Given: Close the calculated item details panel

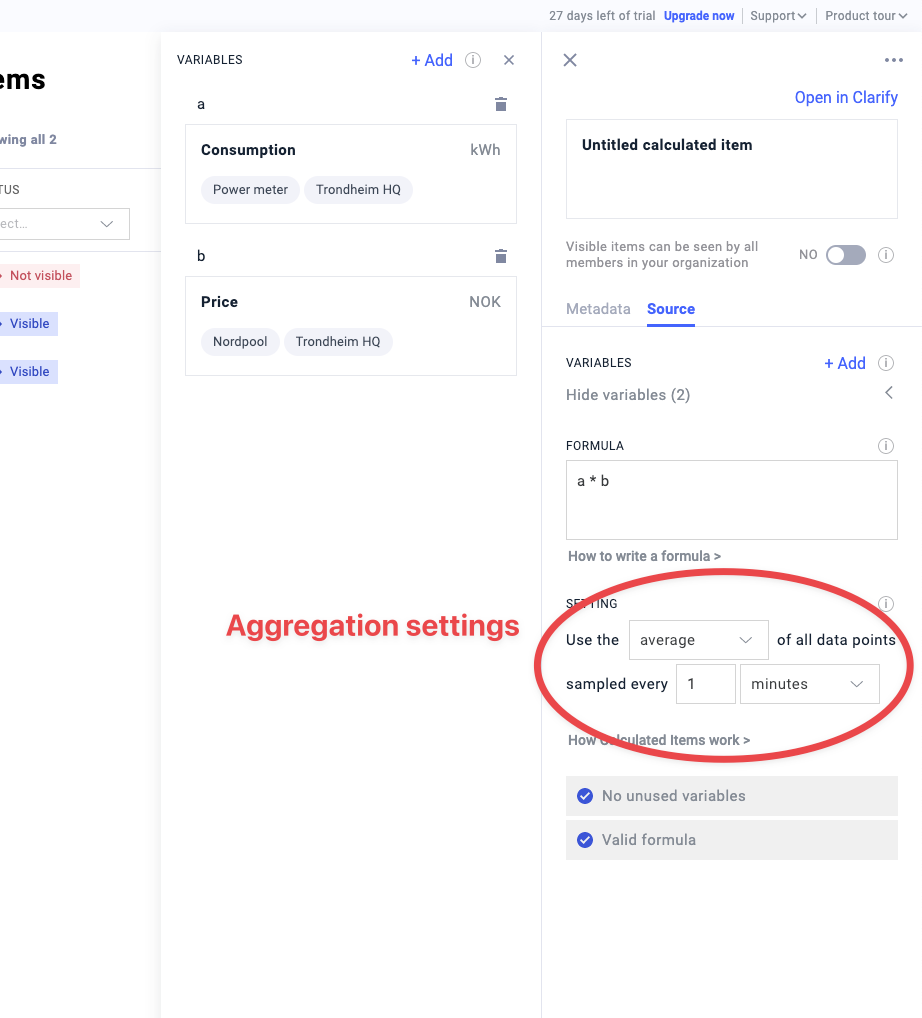Looking at the screenshot, I should 570,60.
